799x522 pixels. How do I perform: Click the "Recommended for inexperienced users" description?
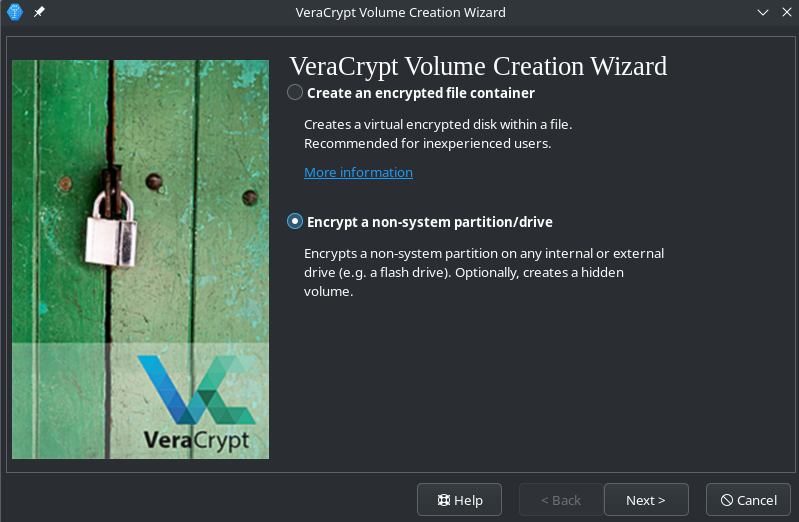[427, 143]
